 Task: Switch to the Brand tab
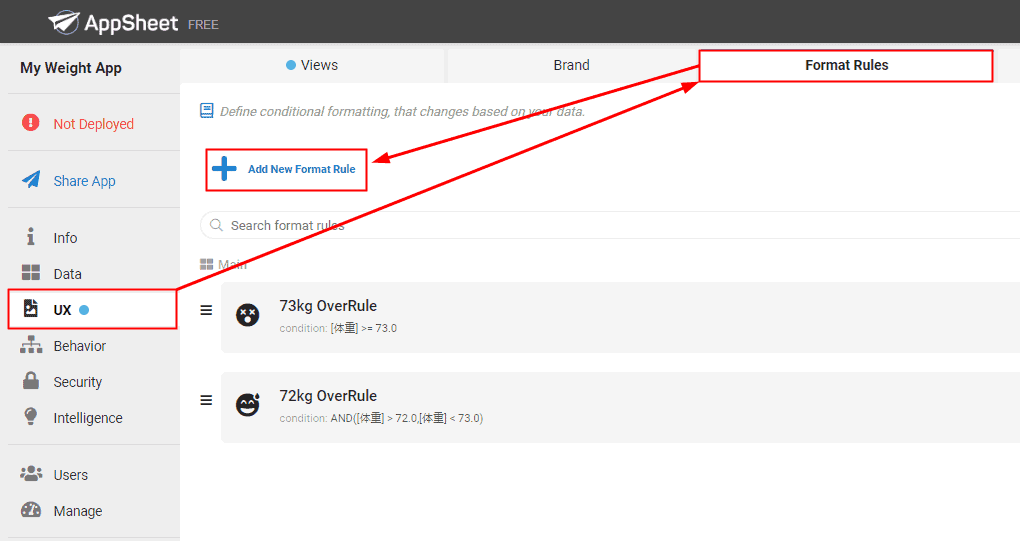pos(572,65)
